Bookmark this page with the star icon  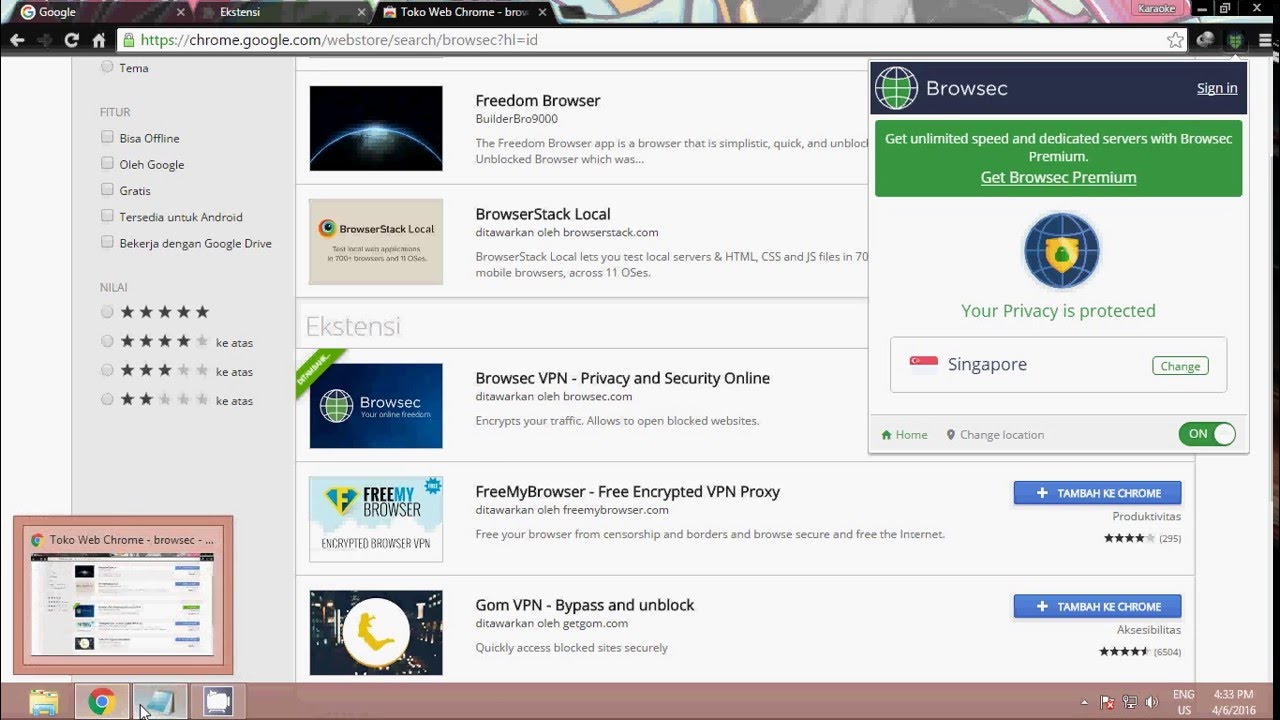point(1175,40)
